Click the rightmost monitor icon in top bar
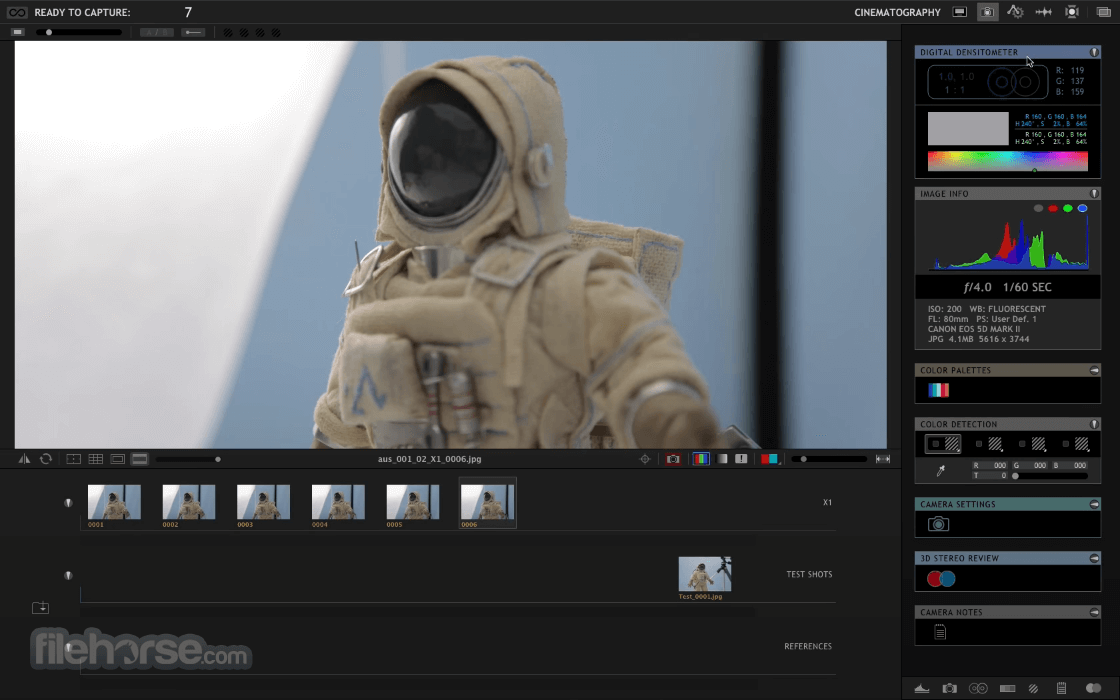The height and width of the screenshot is (700, 1120). coord(1104,12)
